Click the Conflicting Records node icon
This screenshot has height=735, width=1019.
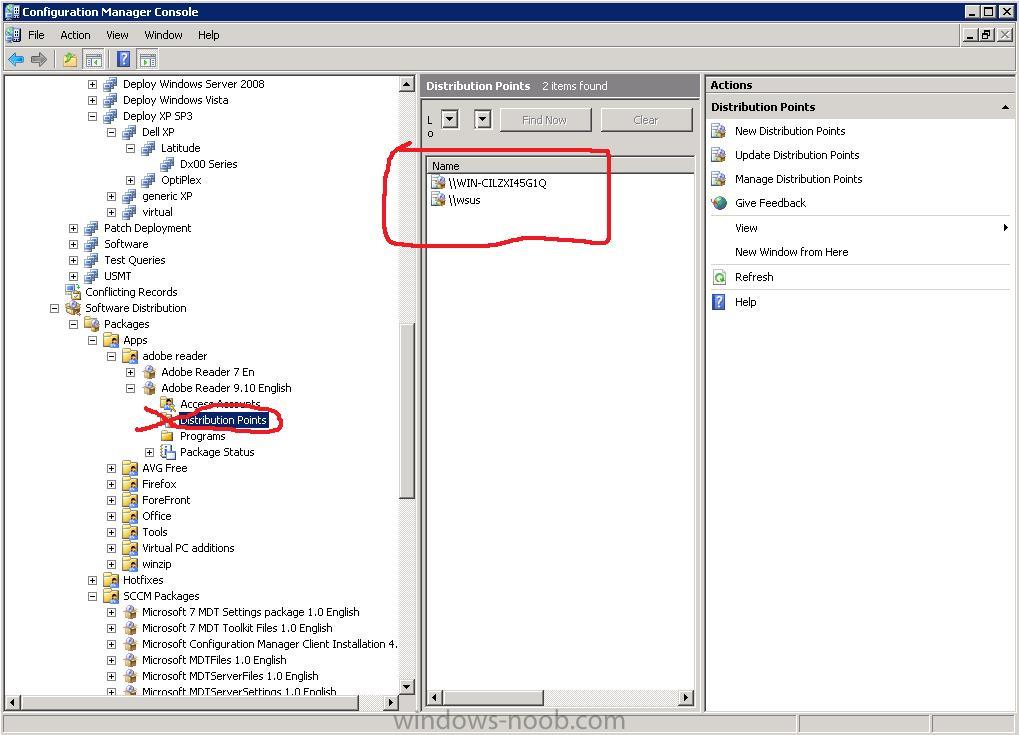point(73,292)
